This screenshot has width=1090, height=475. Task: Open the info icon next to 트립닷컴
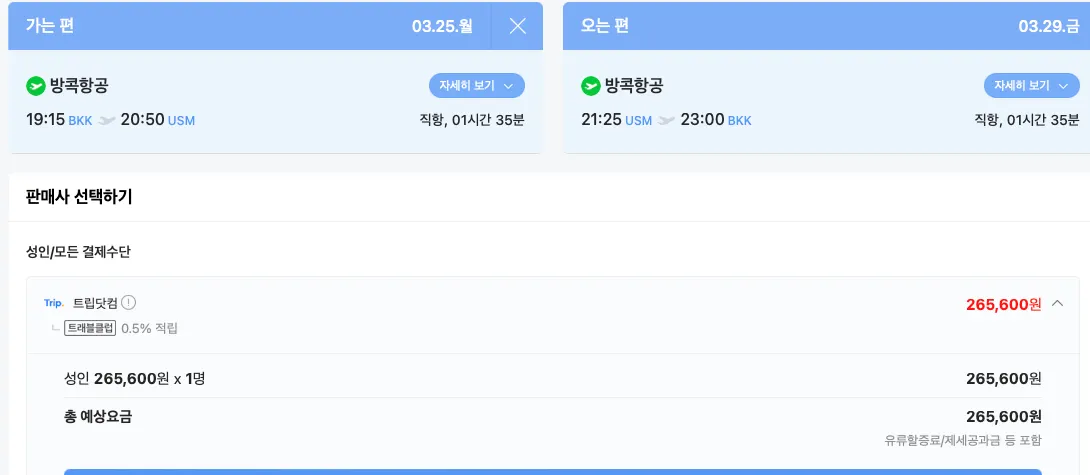pyautogui.click(x=129, y=303)
